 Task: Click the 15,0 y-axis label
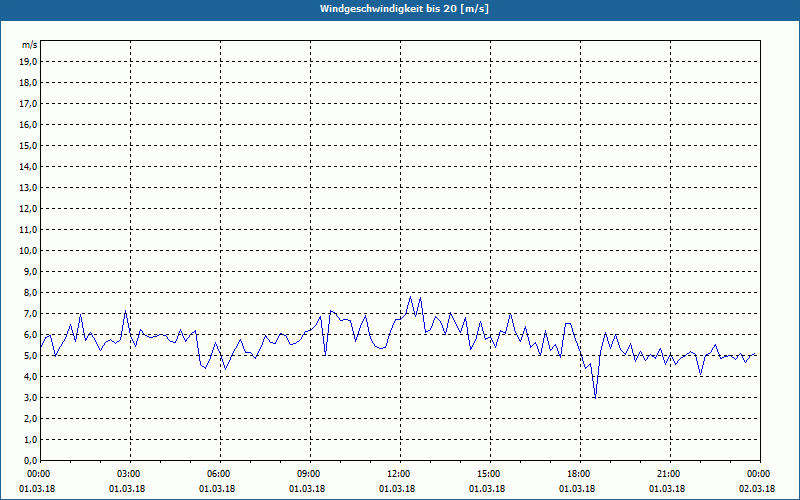point(28,145)
